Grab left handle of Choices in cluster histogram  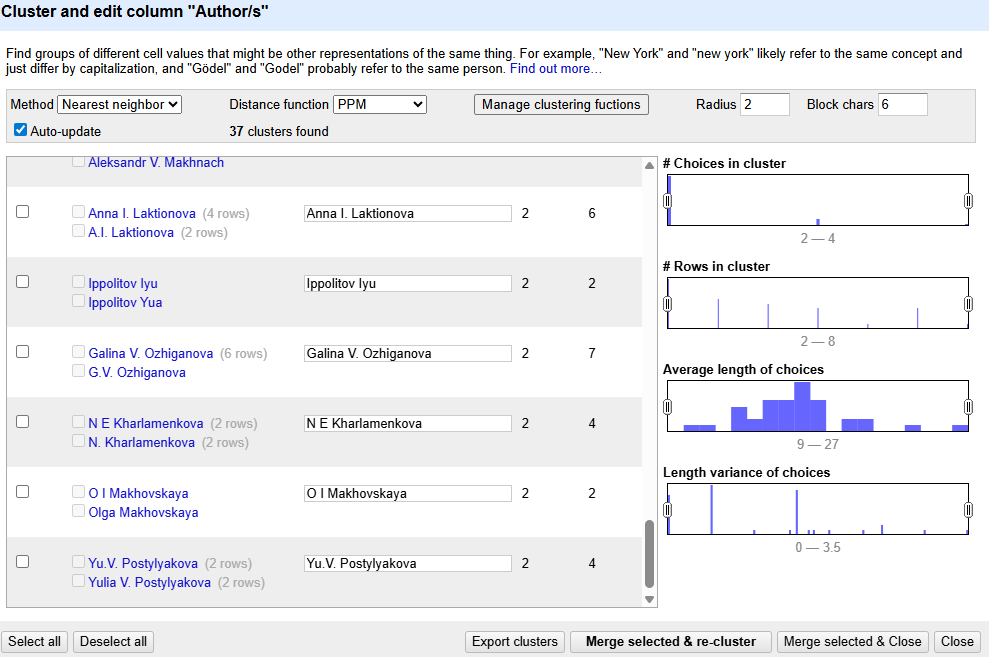[x=667, y=201]
